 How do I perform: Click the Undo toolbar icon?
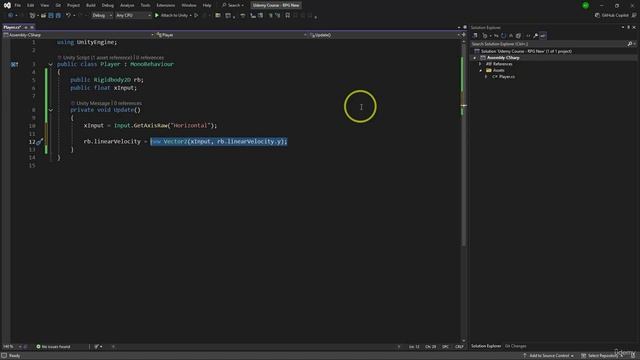pos(69,16)
